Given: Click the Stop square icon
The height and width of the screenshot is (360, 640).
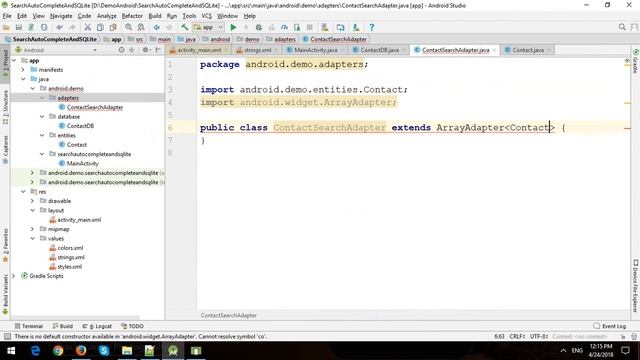Looking at the screenshot, I should coord(309,27).
